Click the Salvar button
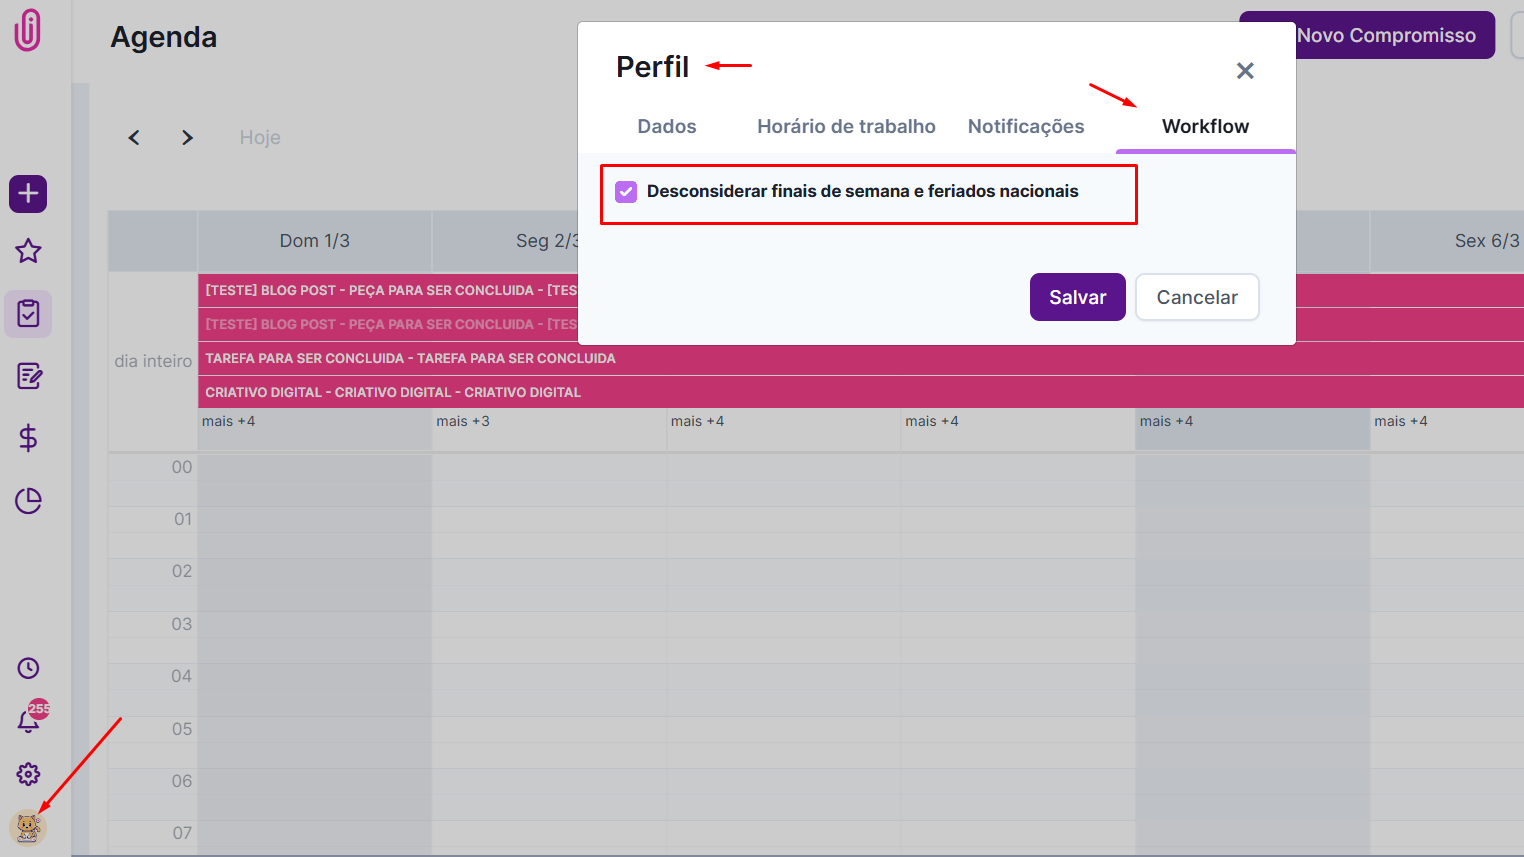The image size is (1524, 857). pos(1077,297)
